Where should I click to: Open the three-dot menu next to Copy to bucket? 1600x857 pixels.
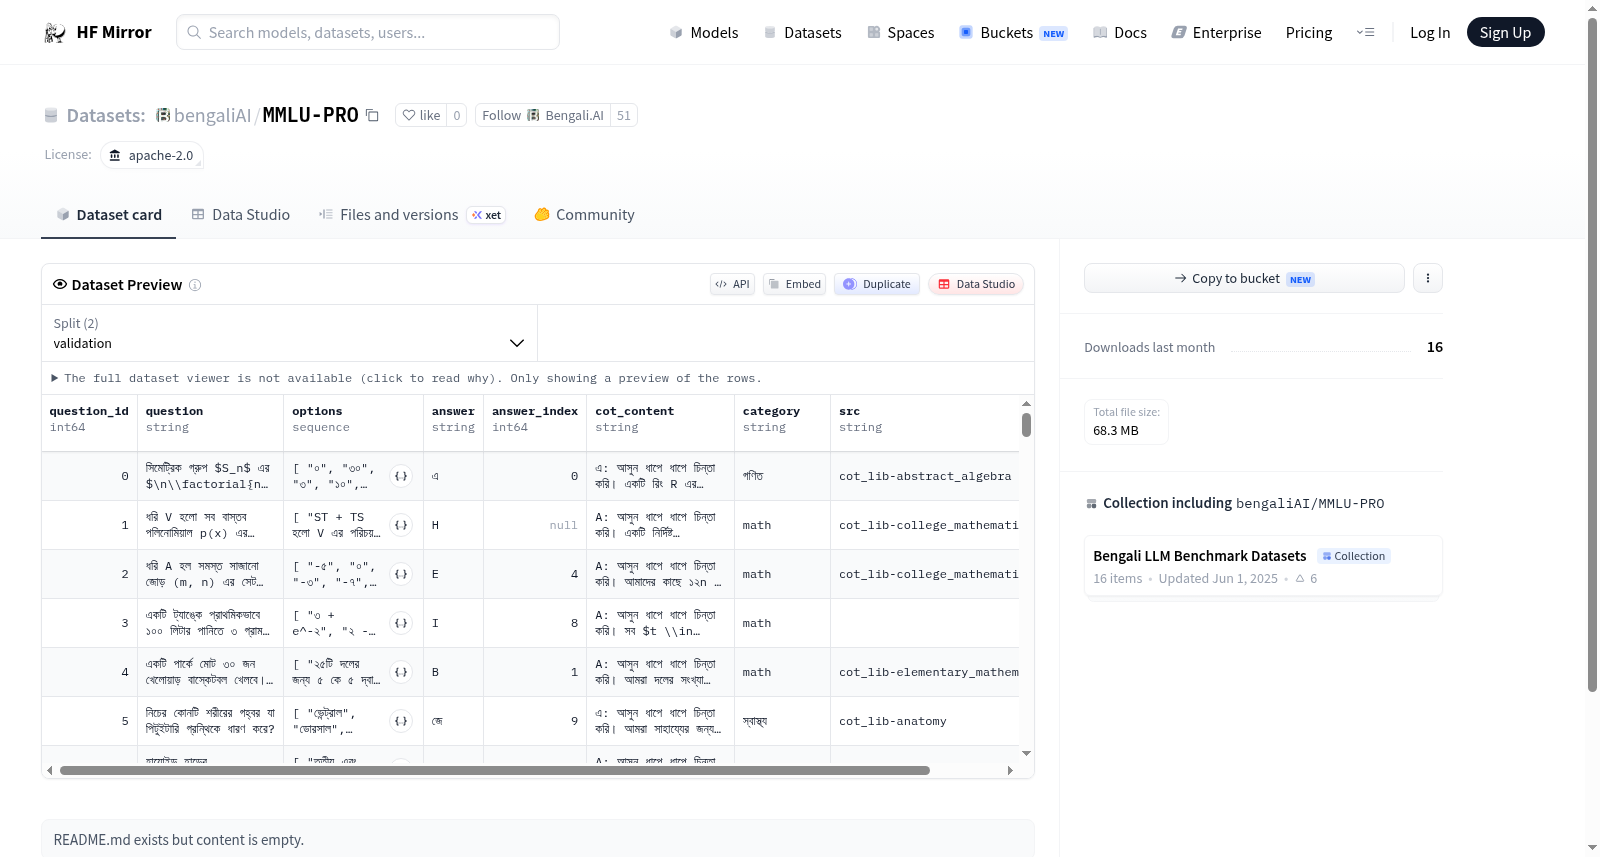[1428, 278]
